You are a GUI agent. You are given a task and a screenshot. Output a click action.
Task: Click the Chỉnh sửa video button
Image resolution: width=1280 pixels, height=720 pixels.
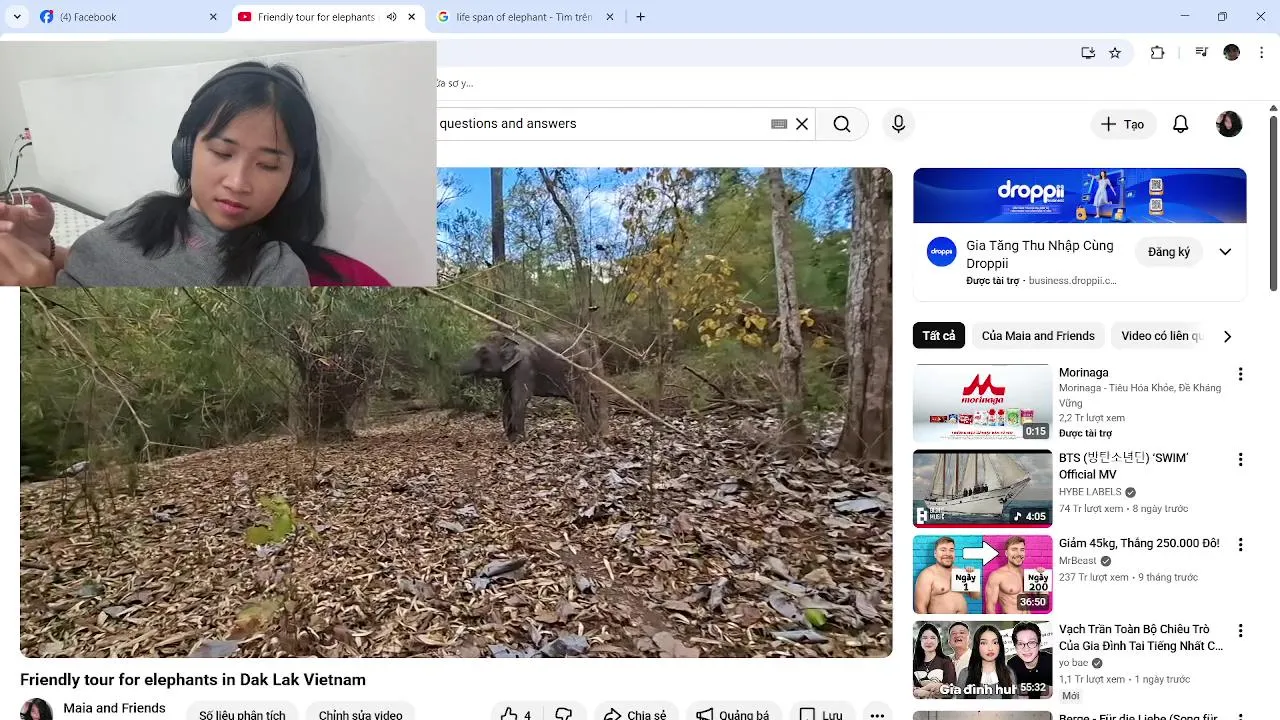(x=360, y=714)
